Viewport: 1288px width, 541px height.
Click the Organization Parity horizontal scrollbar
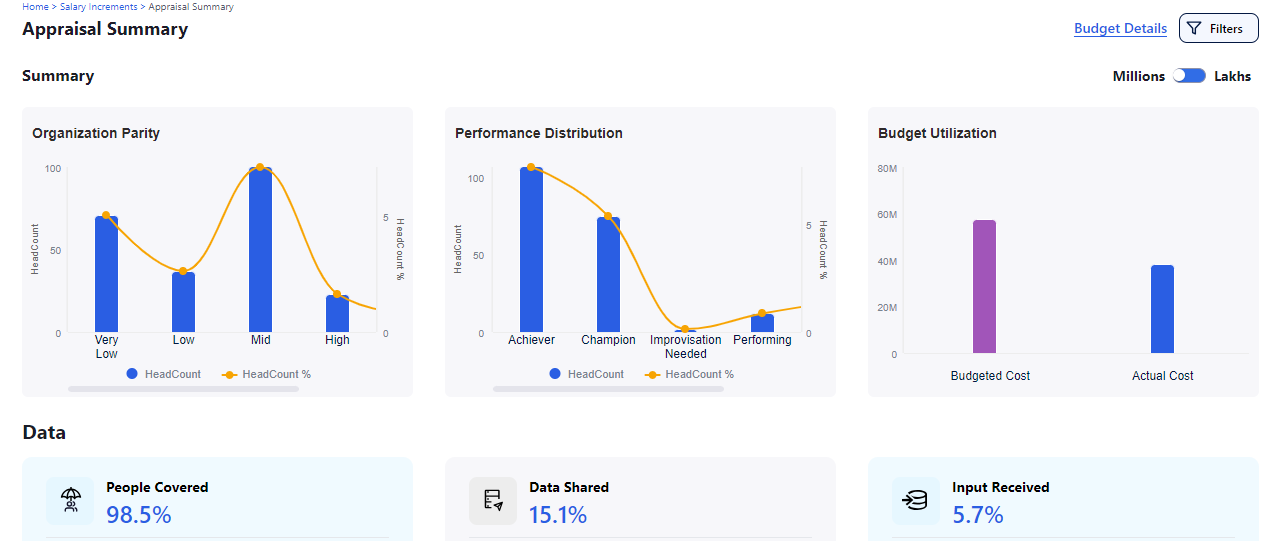(x=183, y=388)
